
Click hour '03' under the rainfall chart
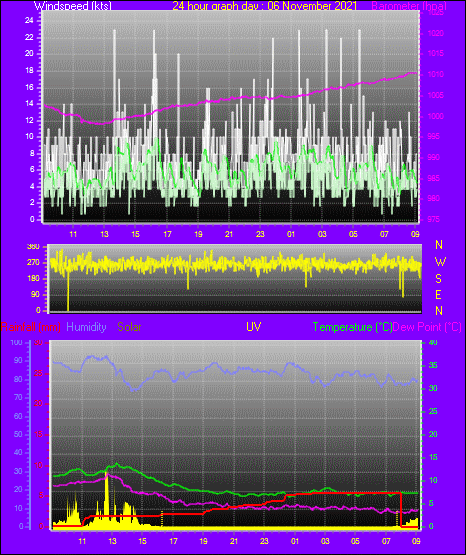coord(325,541)
